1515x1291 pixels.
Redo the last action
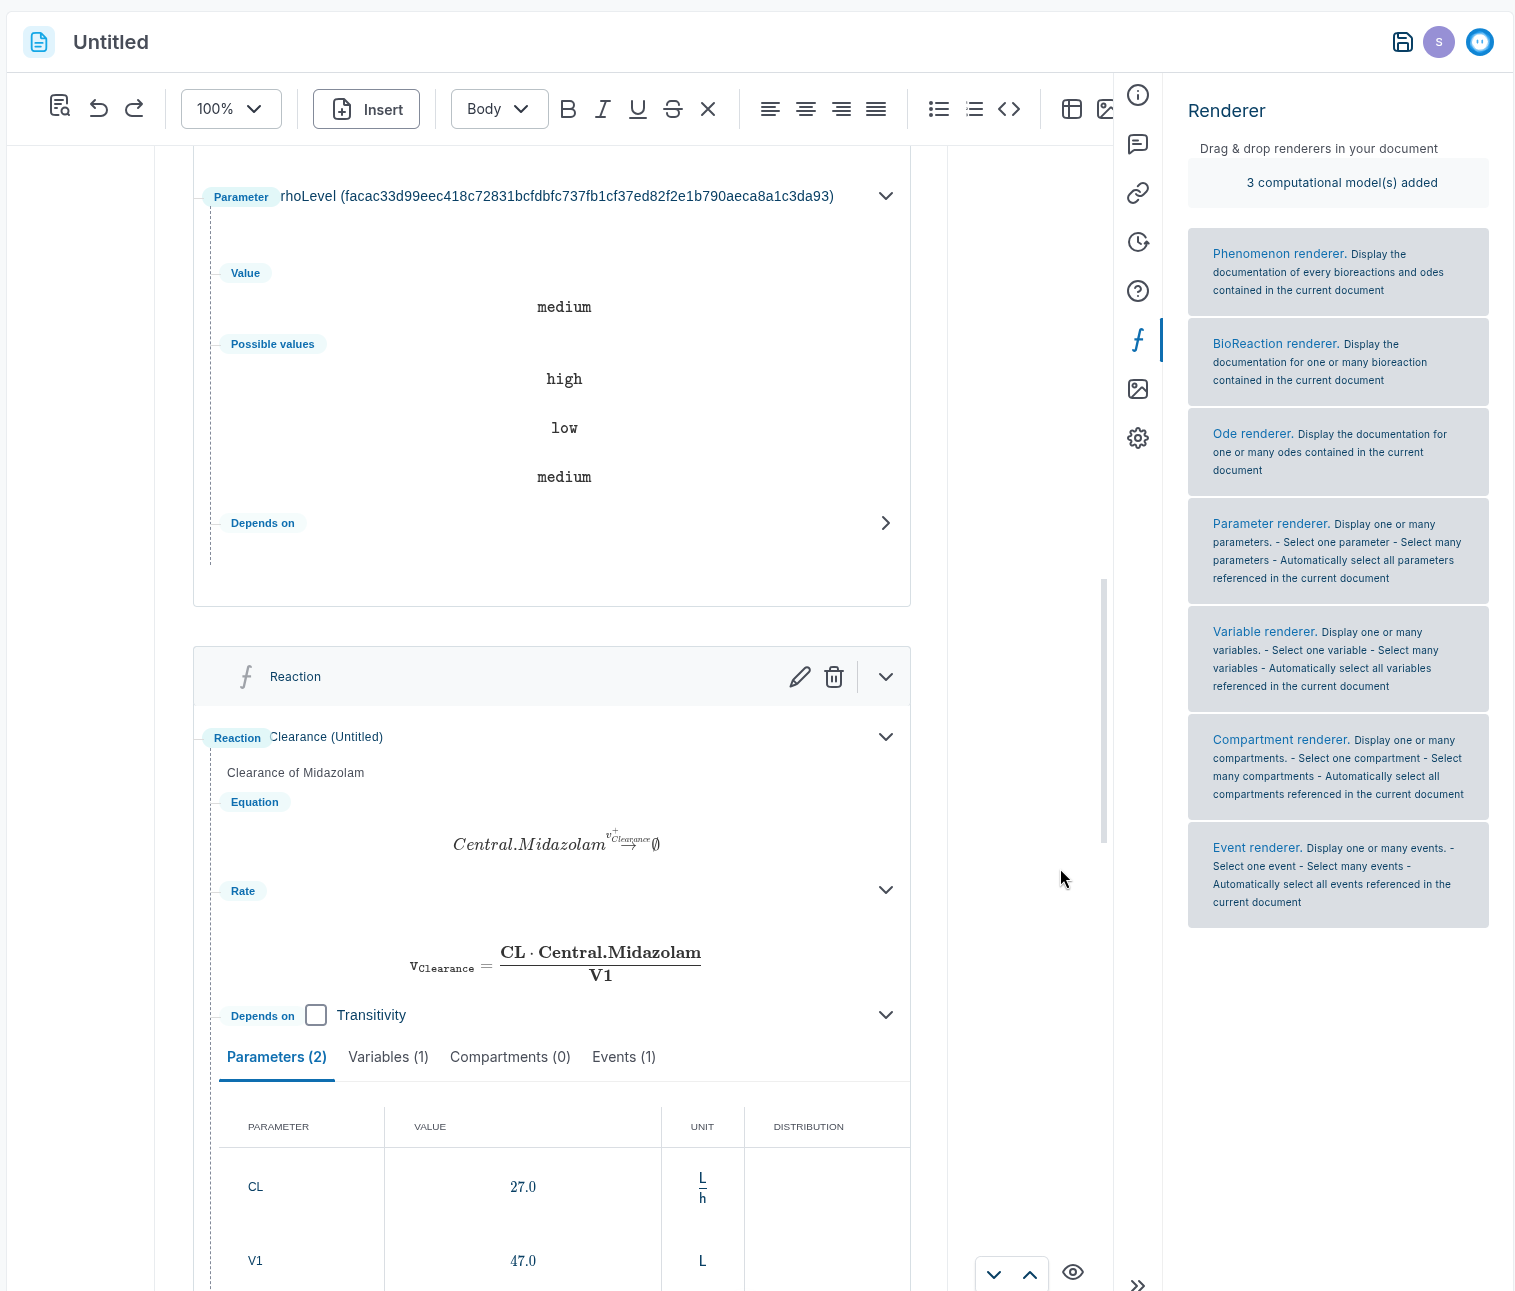click(x=134, y=108)
